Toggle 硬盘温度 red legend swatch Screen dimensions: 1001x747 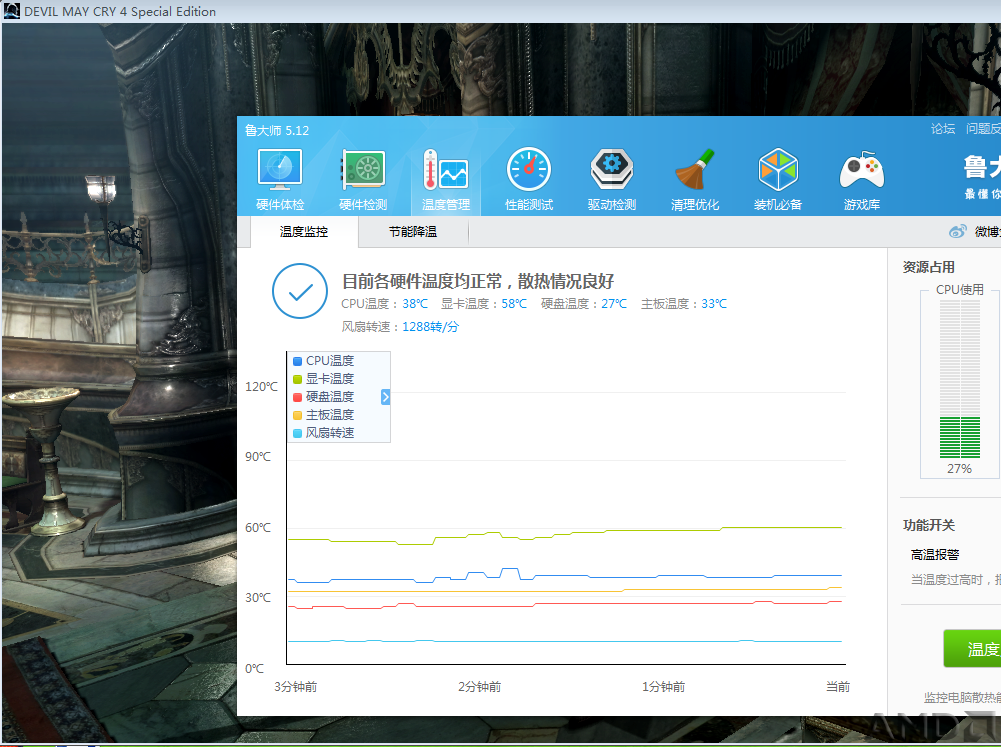(297, 397)
